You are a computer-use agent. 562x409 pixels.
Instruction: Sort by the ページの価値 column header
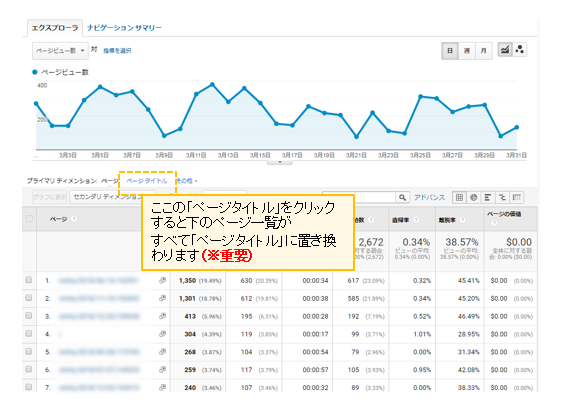point(504,214)
